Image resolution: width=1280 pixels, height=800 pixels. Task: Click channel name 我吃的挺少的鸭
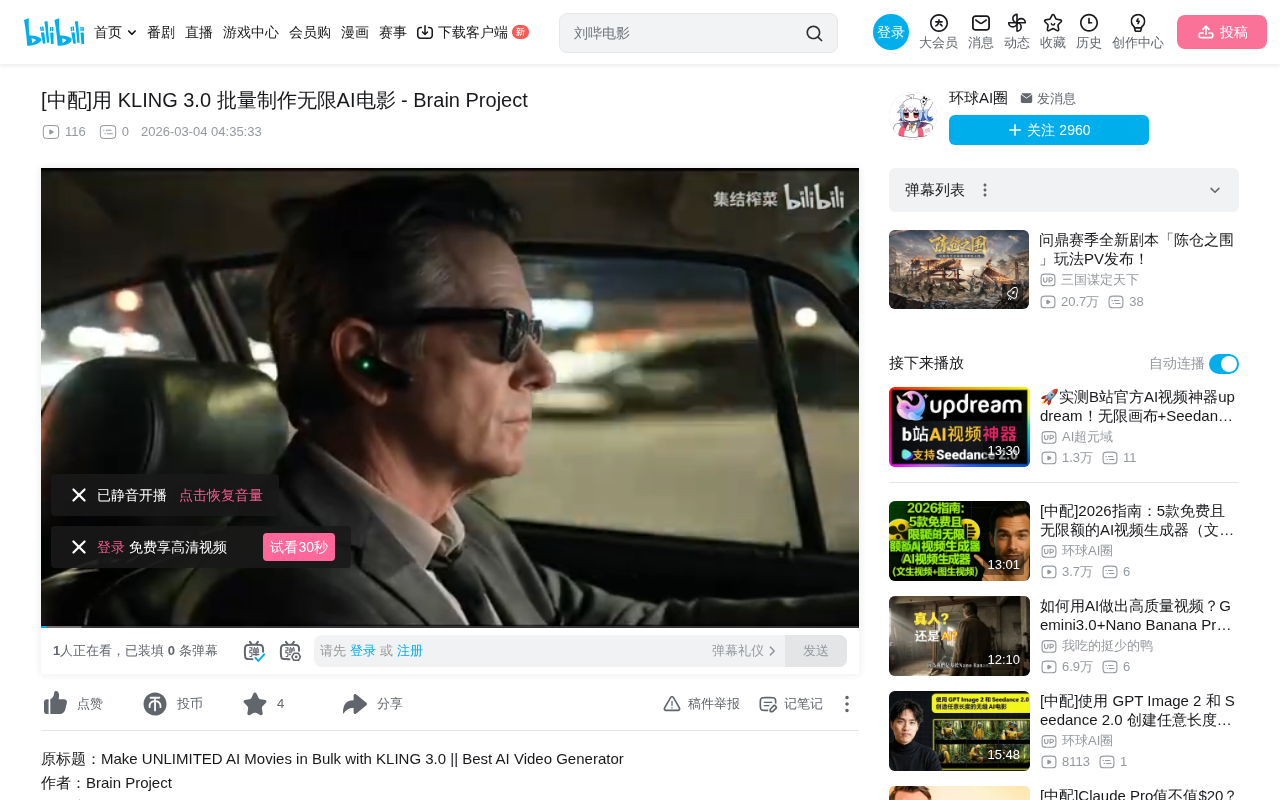(x=1107, y=646)
